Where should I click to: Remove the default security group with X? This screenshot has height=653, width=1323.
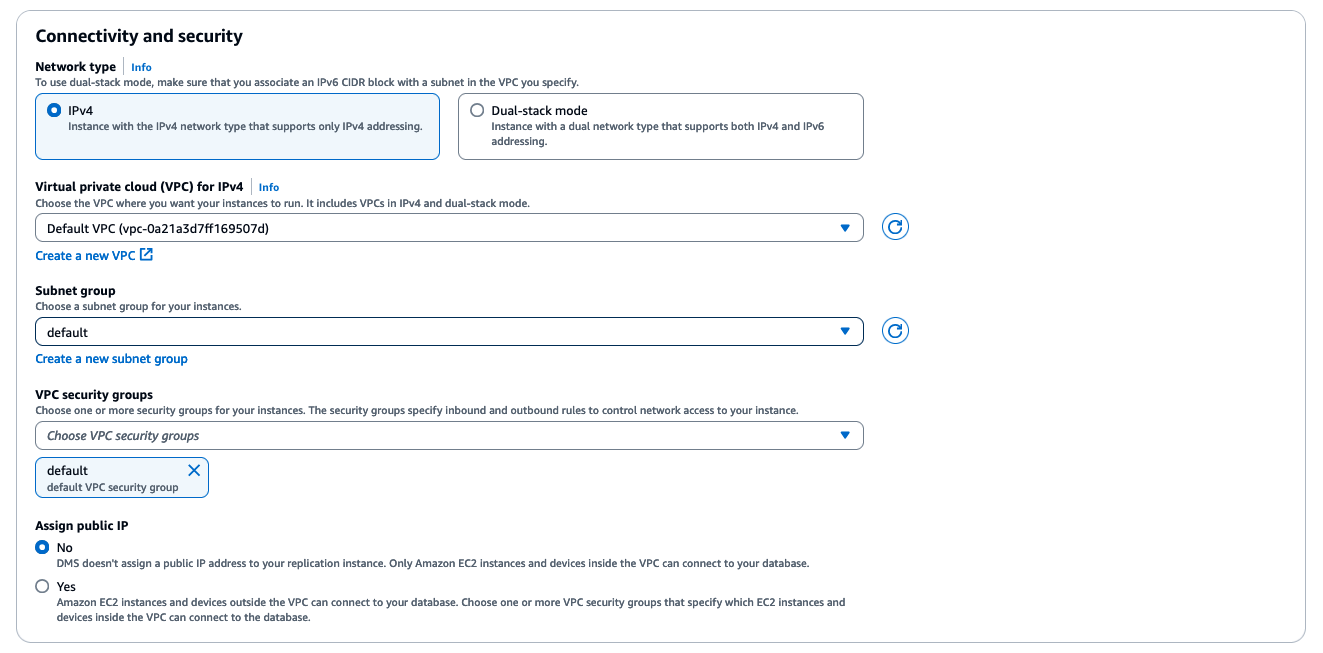coord(194,470)
